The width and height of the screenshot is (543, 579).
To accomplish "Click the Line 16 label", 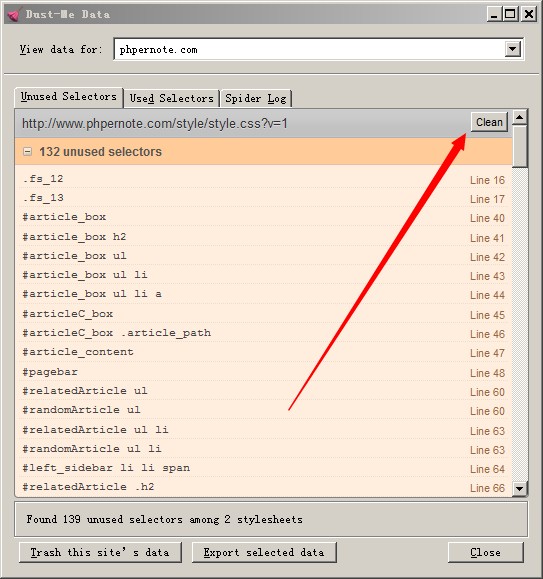I will [x=487, y=180].
